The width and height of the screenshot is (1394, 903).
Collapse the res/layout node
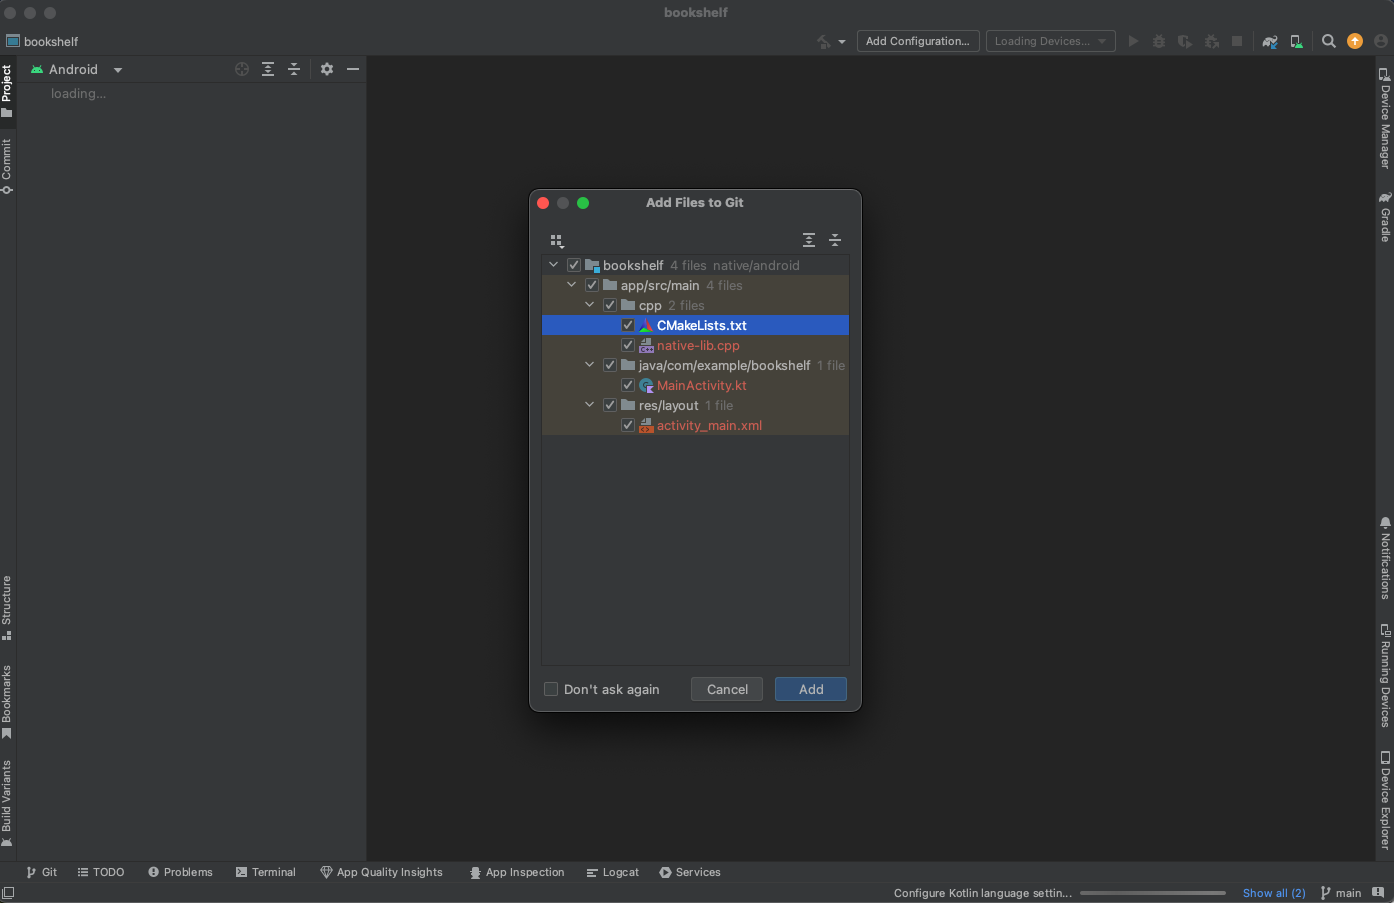point(590,405)
